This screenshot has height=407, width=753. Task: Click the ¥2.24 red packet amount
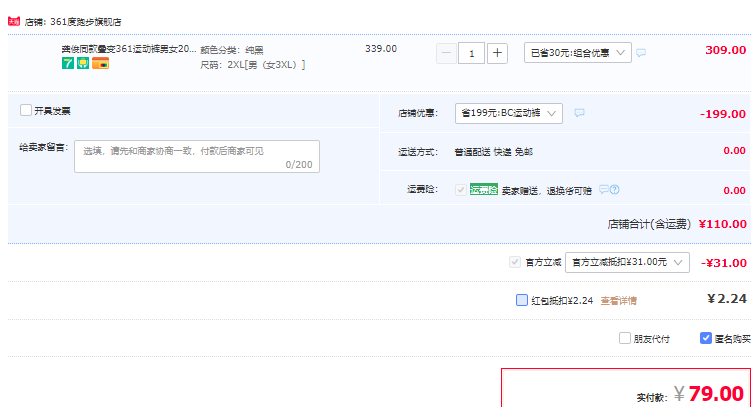[x=727, y=299]
